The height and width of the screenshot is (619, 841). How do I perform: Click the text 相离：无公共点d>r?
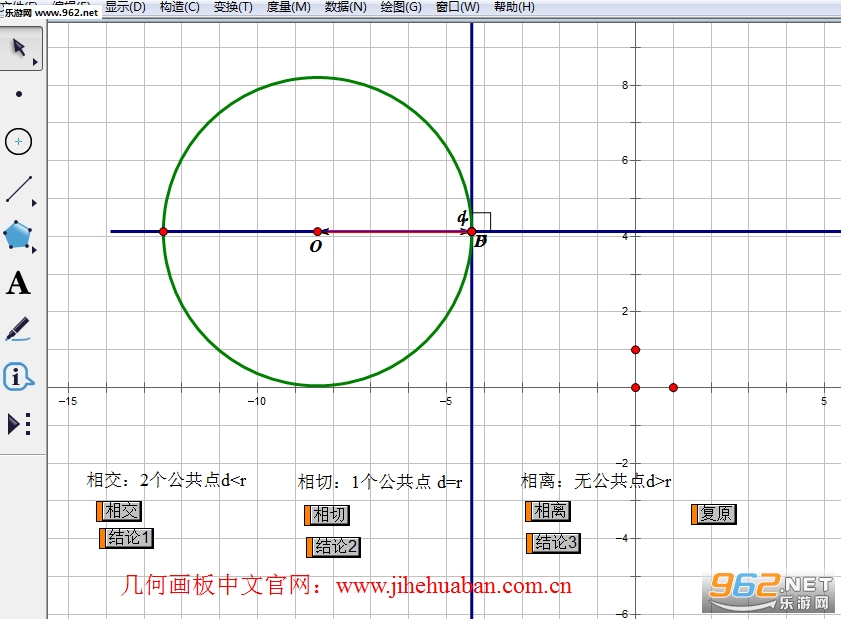tap(596, 481)
